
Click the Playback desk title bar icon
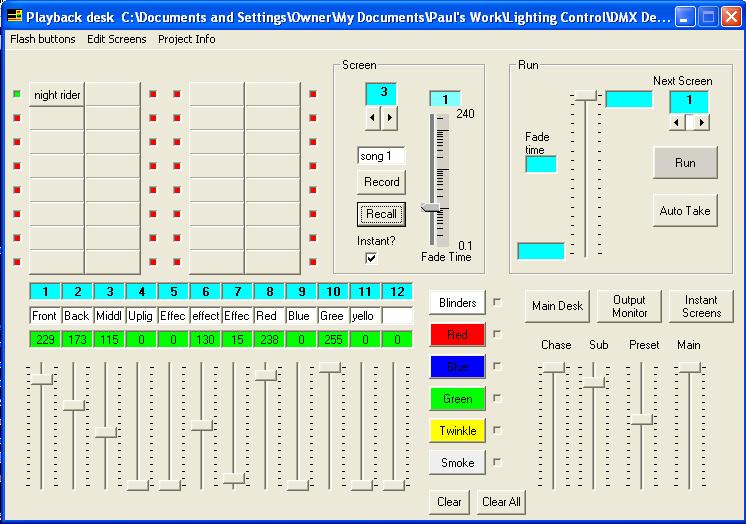click(14, 17)
